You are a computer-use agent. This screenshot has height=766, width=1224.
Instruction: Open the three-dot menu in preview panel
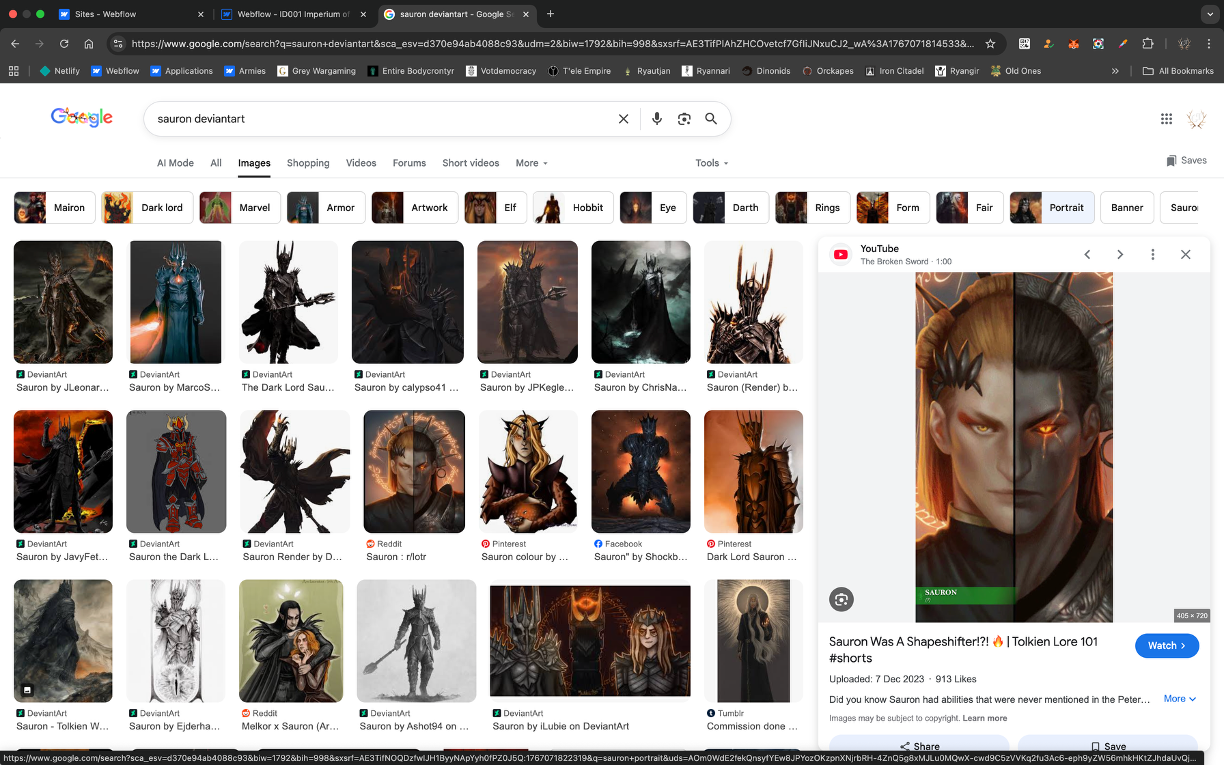[x=1152, y=254]
